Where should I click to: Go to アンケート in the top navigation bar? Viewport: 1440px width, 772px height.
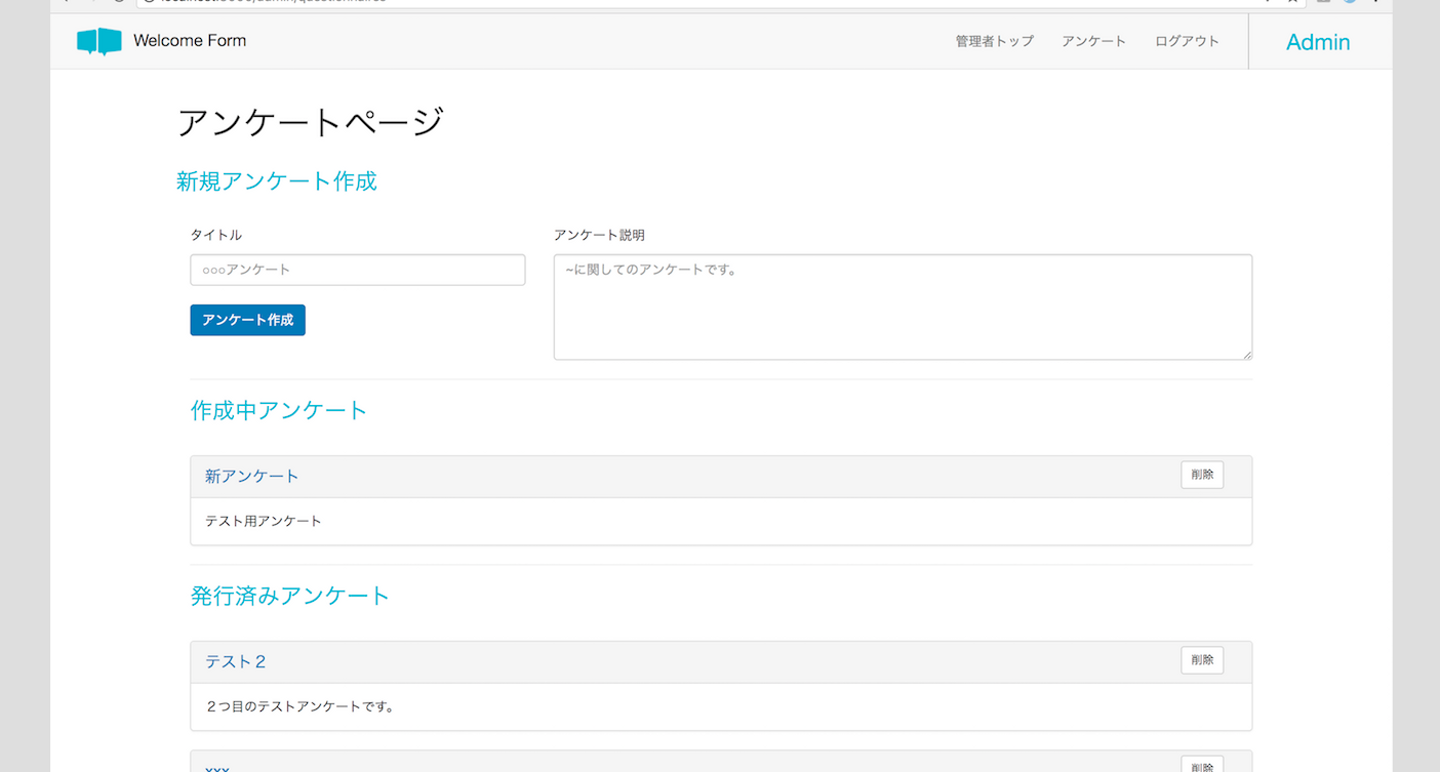click(1094, 41)
